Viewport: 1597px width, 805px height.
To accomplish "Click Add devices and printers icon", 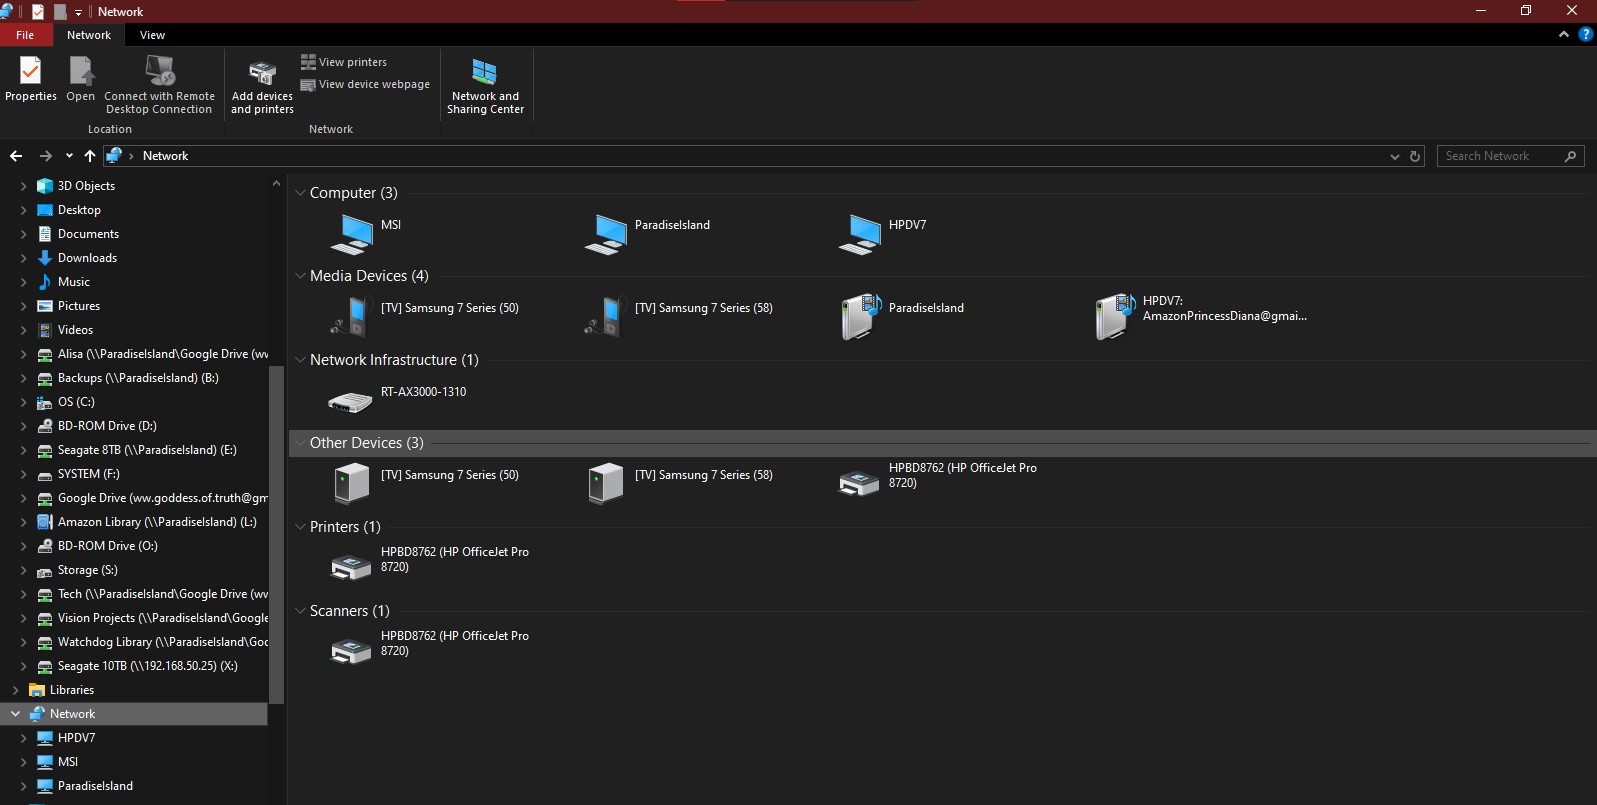I will 262,75.
